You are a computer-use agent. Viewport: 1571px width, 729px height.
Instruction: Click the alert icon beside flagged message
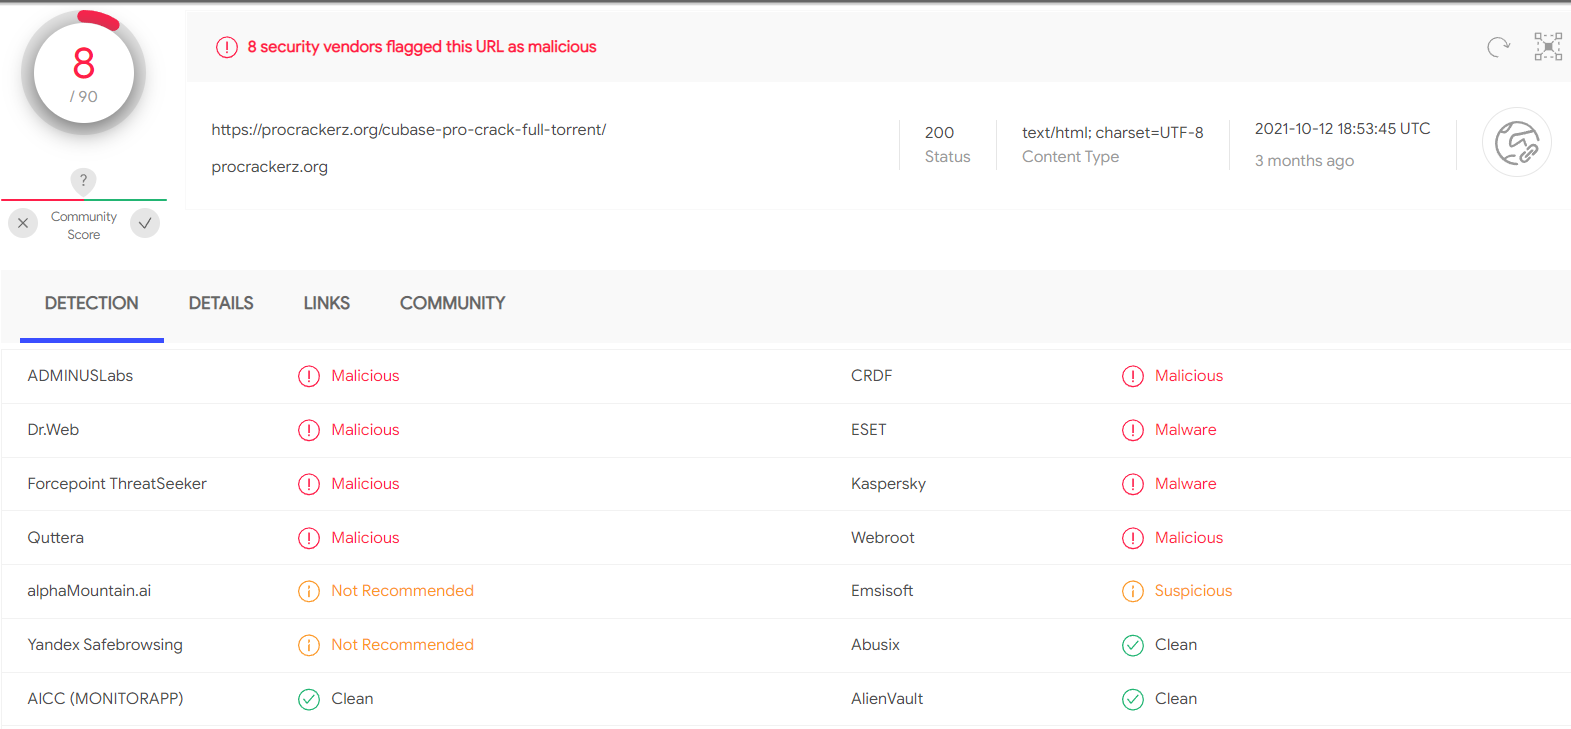tap(227, 47)
